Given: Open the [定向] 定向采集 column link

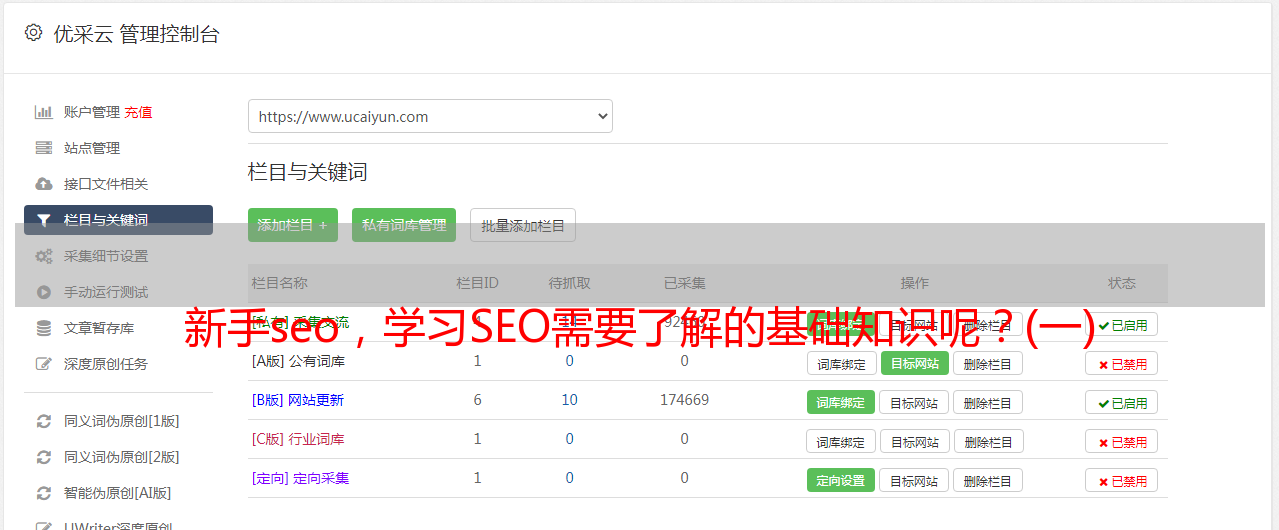Looking at the screenshot, I should coord(301,478).
